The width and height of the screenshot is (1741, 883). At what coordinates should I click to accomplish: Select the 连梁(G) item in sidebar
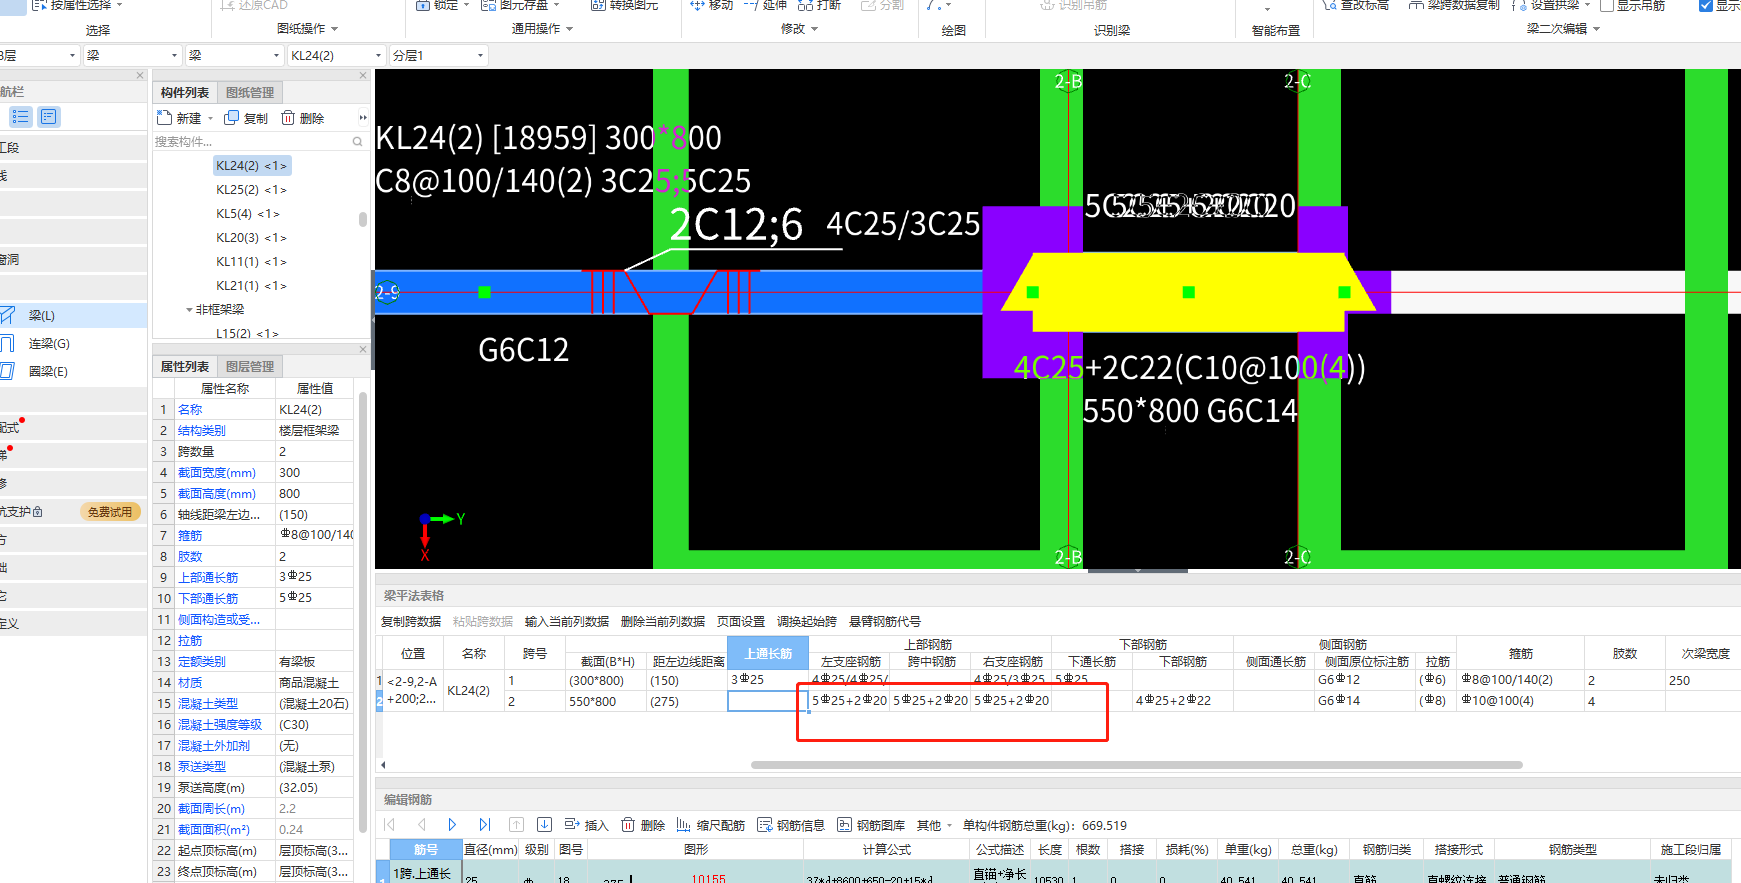[x=73, y=343]
